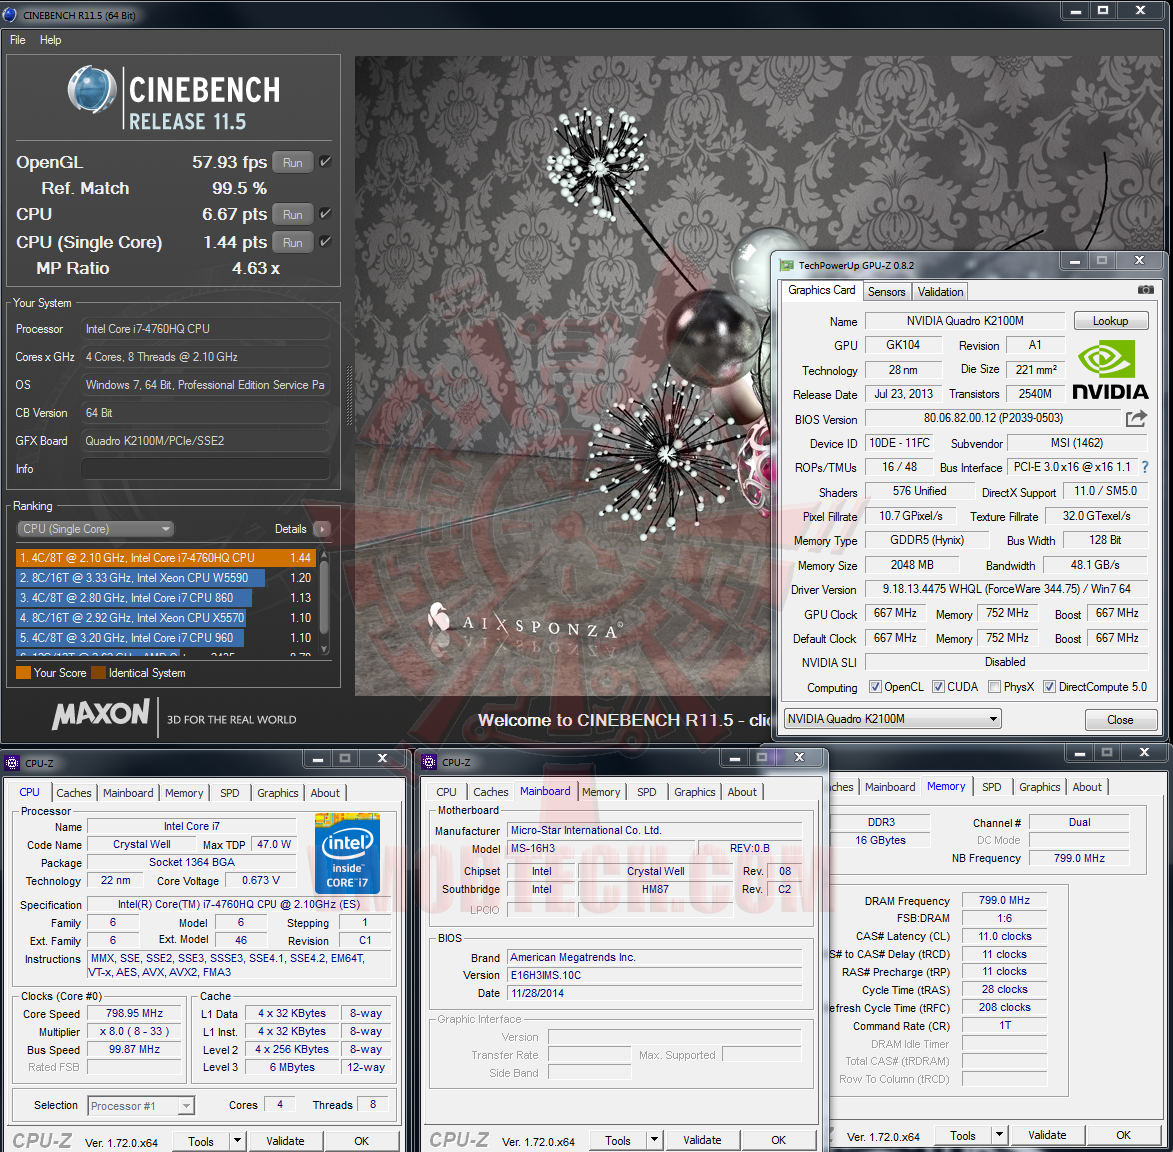
Task: Click the GPU-Z title bar icon
Action: [x=785, y=265]
